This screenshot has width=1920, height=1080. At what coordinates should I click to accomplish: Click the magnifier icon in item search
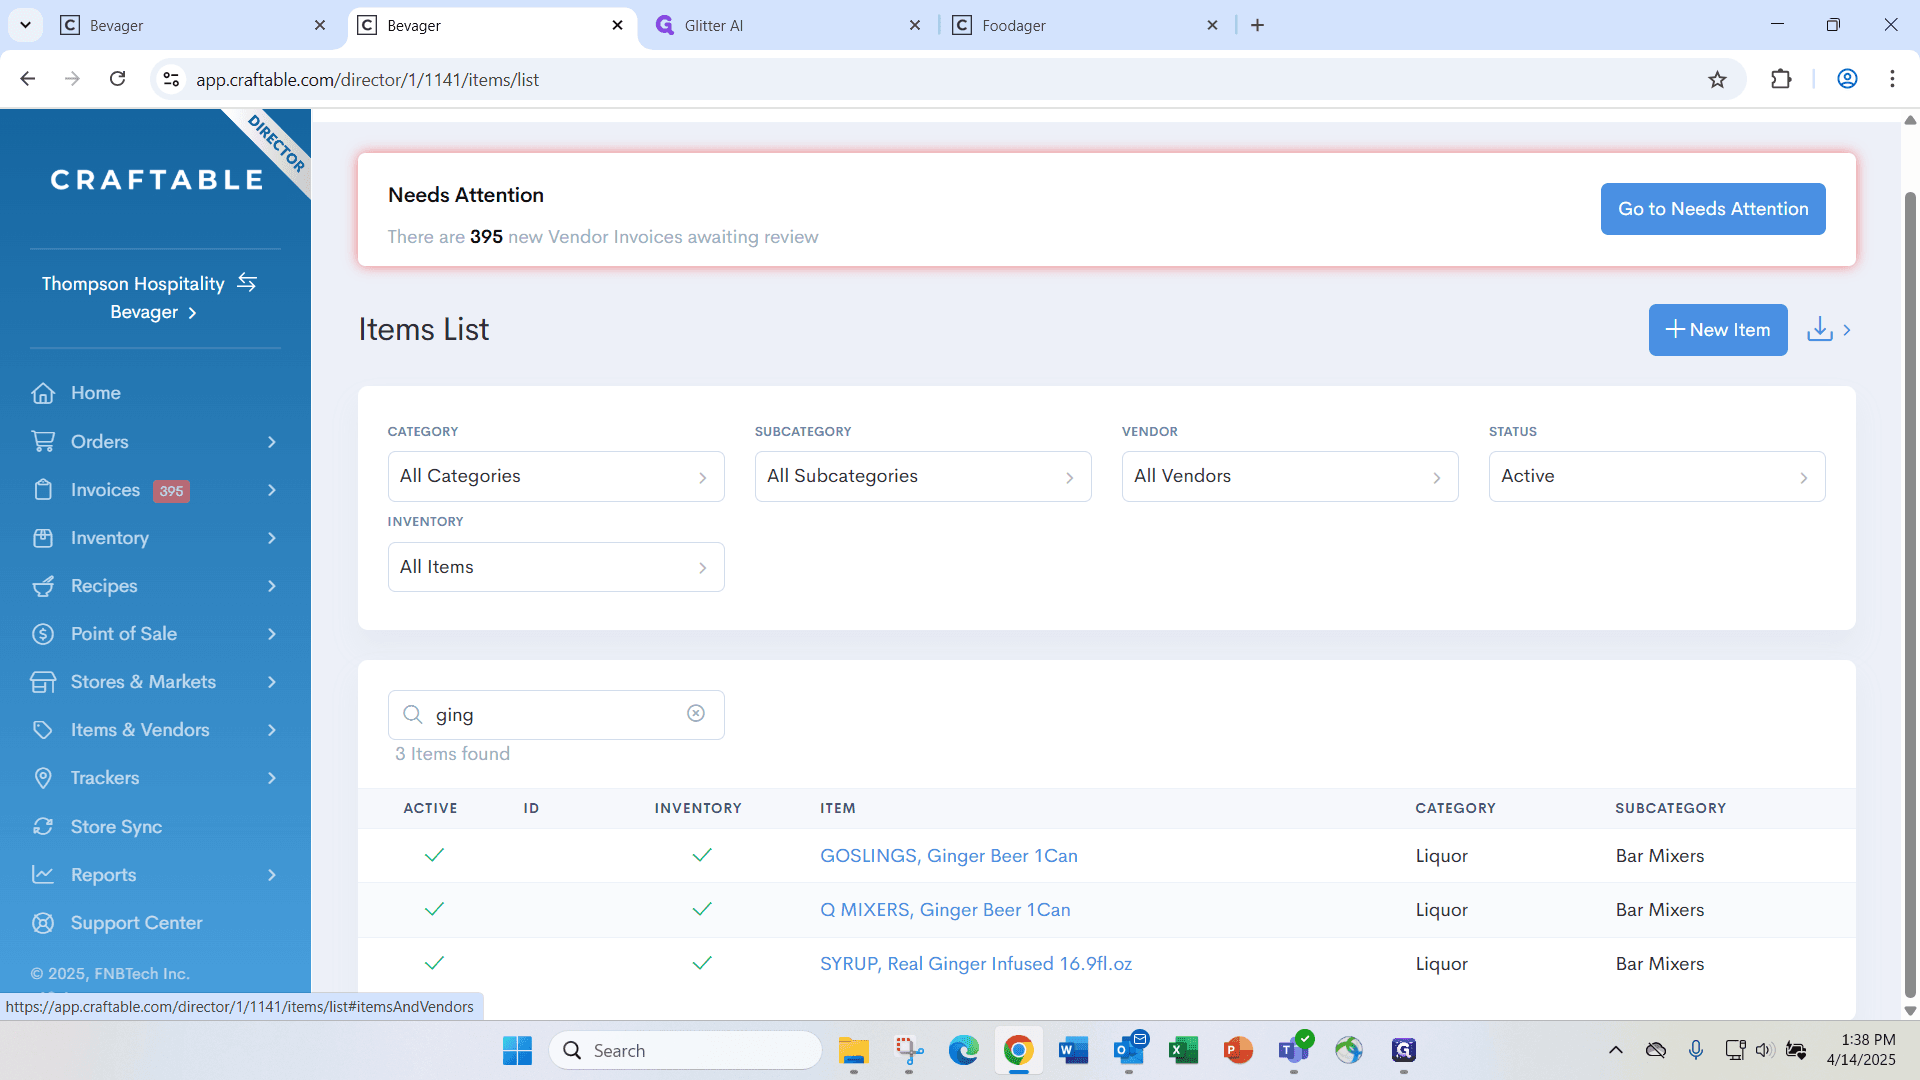pos(412,714)
